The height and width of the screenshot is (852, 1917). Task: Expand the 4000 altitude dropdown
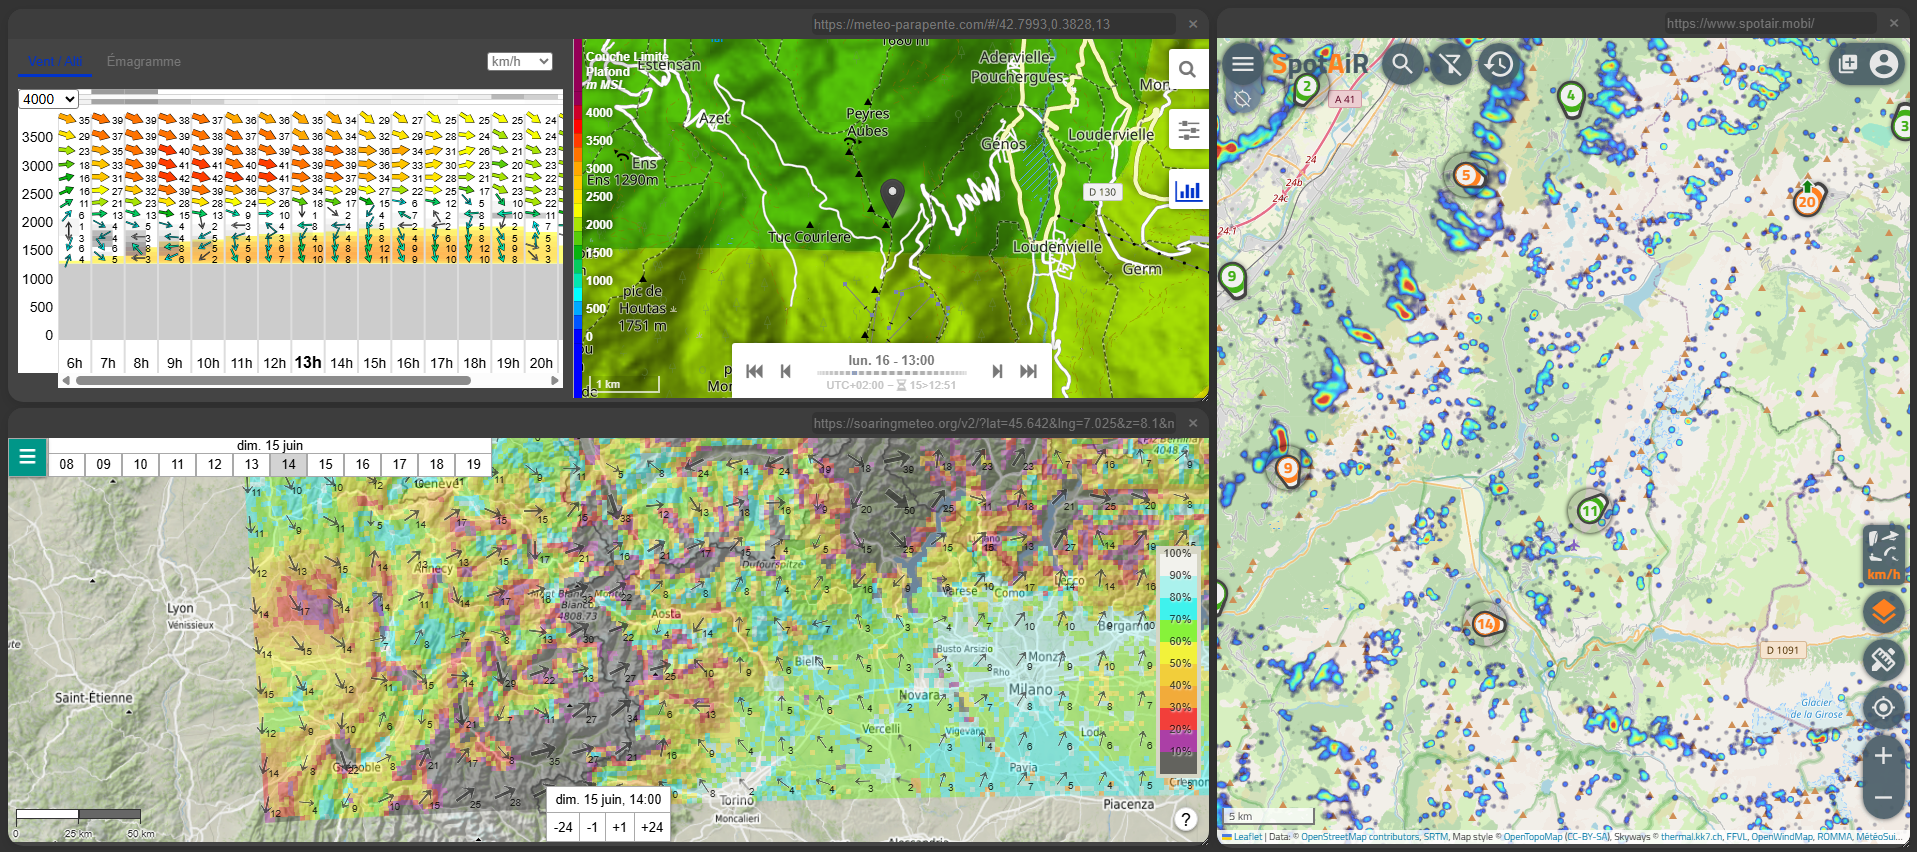coord(48,99)
